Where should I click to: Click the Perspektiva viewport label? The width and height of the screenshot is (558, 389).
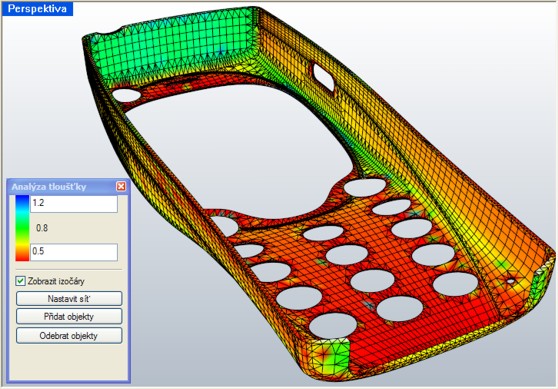pyautogui.click(x=37, y=9)
